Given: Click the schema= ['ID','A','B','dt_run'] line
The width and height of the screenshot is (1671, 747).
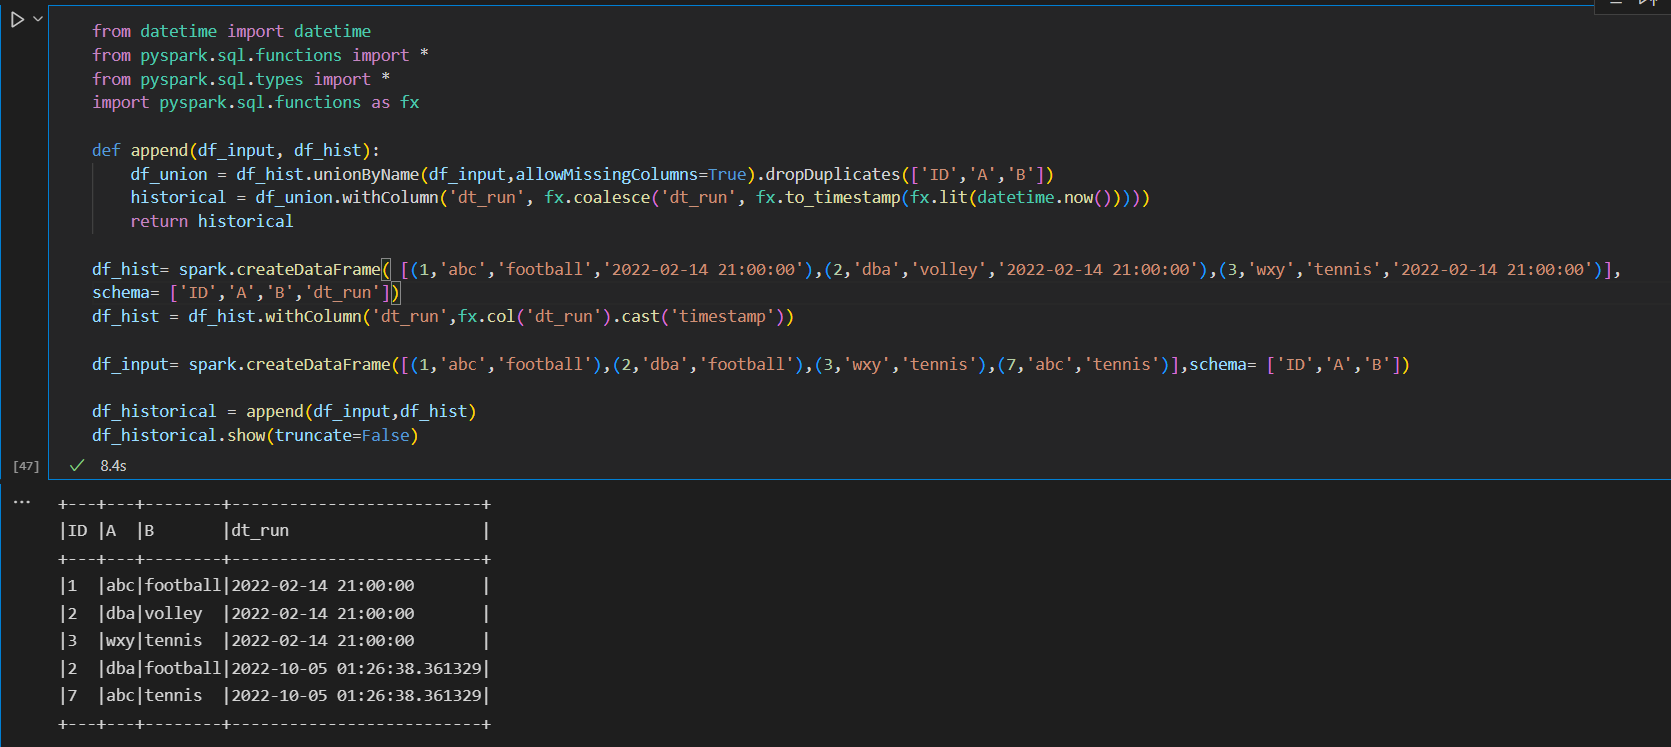Looking at the screenshot, I should click(x=246, y=292).
